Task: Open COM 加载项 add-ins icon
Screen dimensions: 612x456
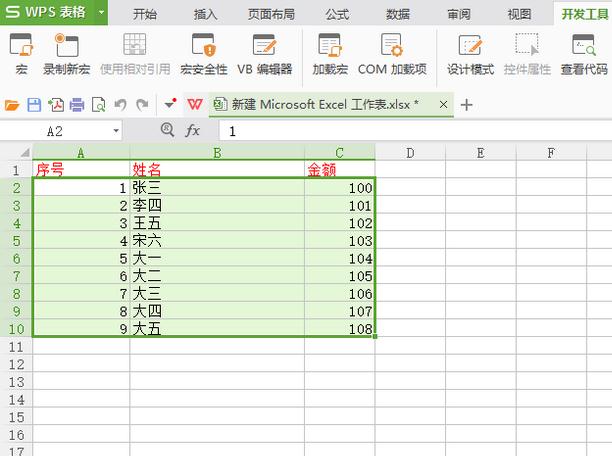Action: click(x=392, y=45)
